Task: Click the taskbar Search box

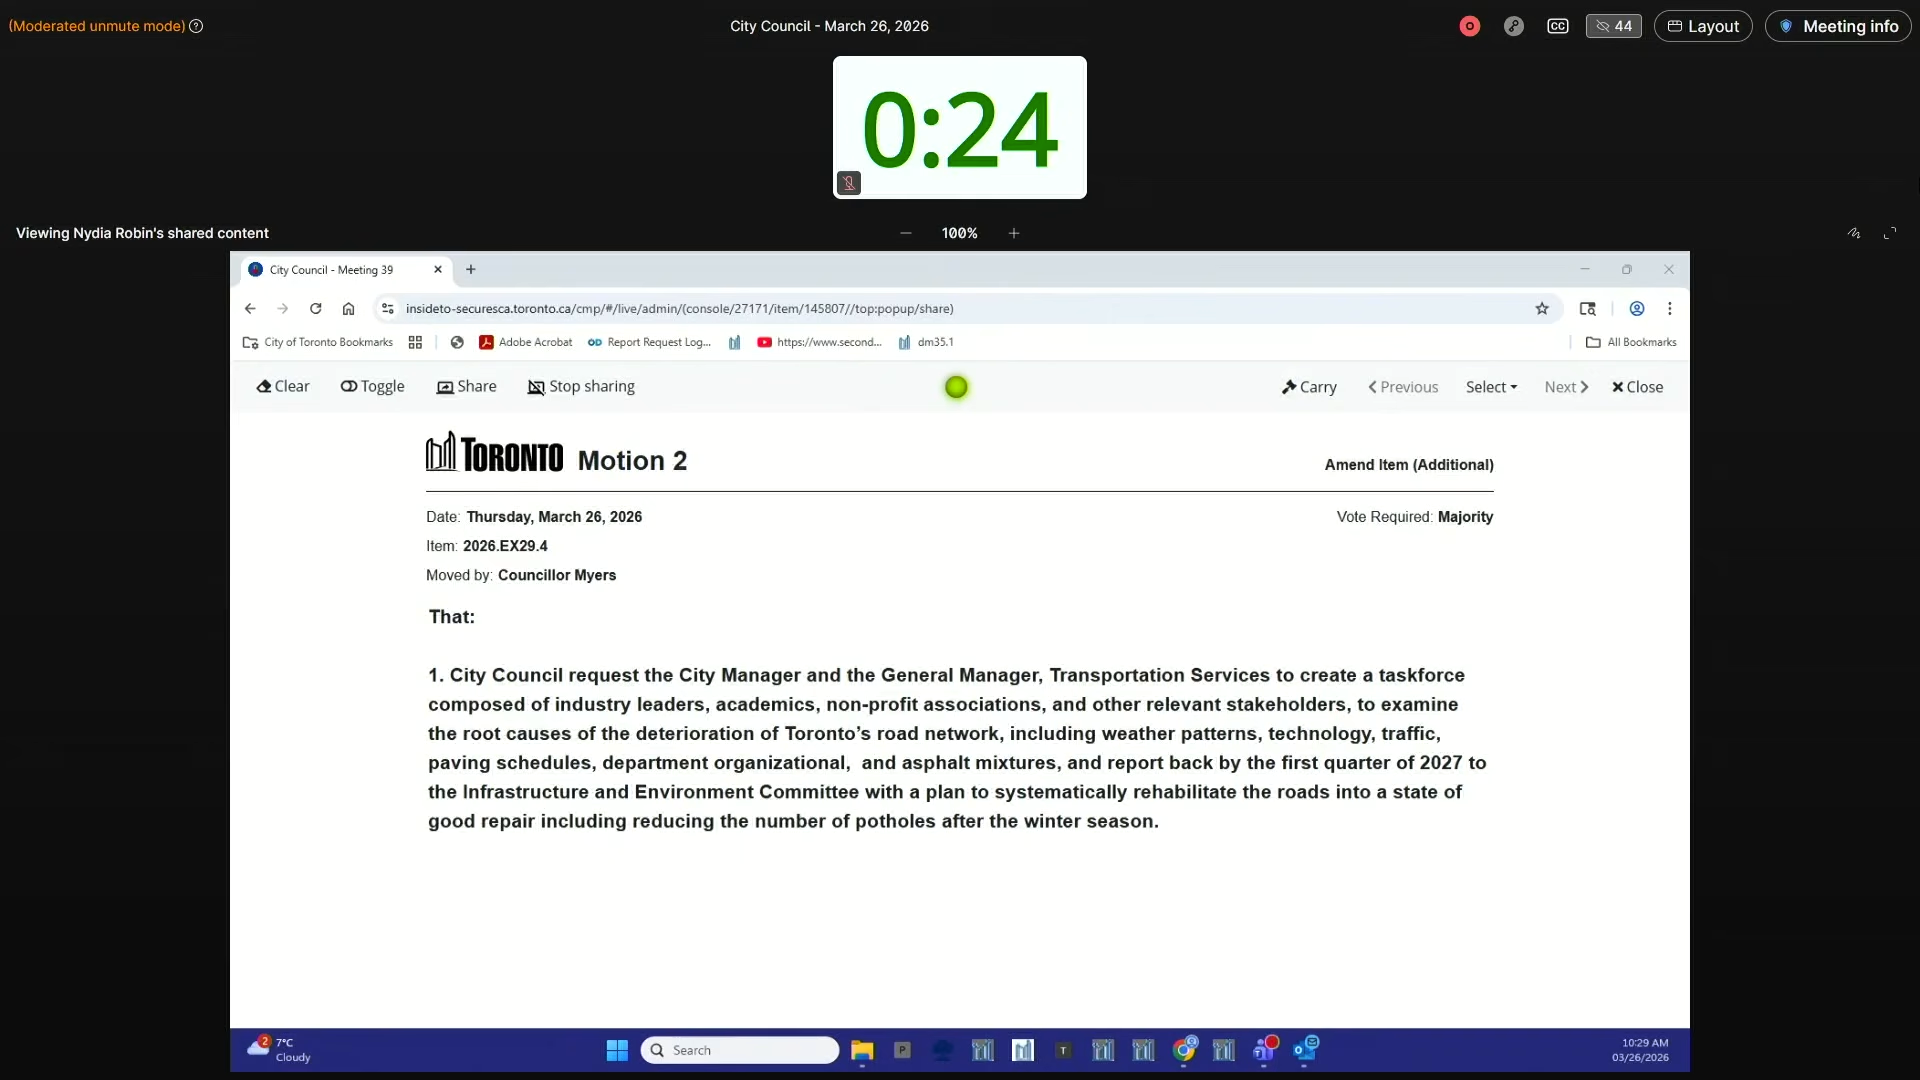Action: point(740,1050)
